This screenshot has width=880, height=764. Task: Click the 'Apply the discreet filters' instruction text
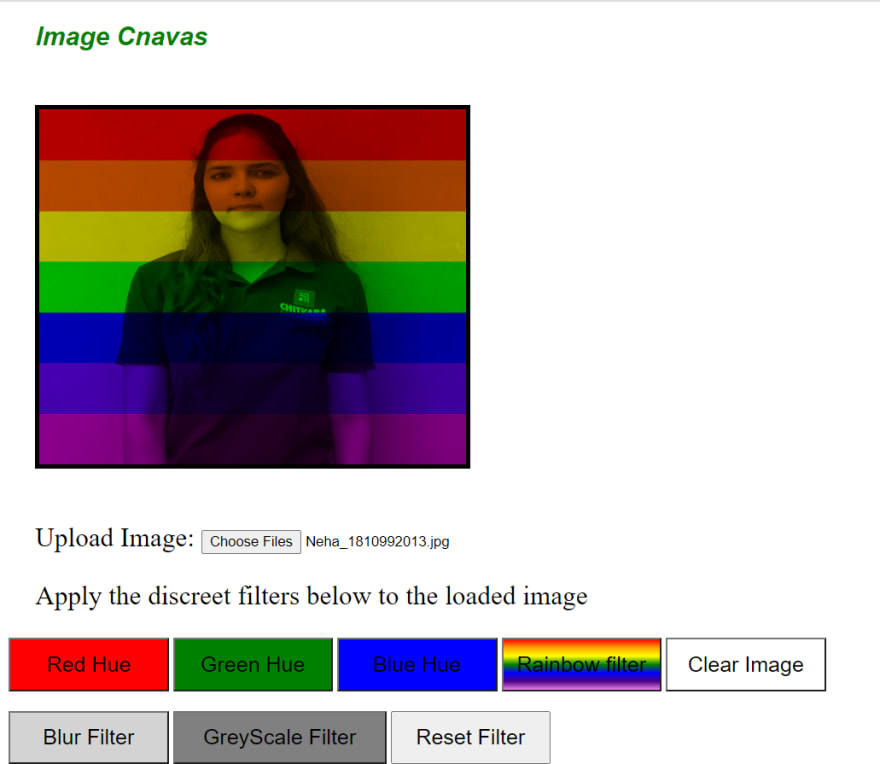311,596
